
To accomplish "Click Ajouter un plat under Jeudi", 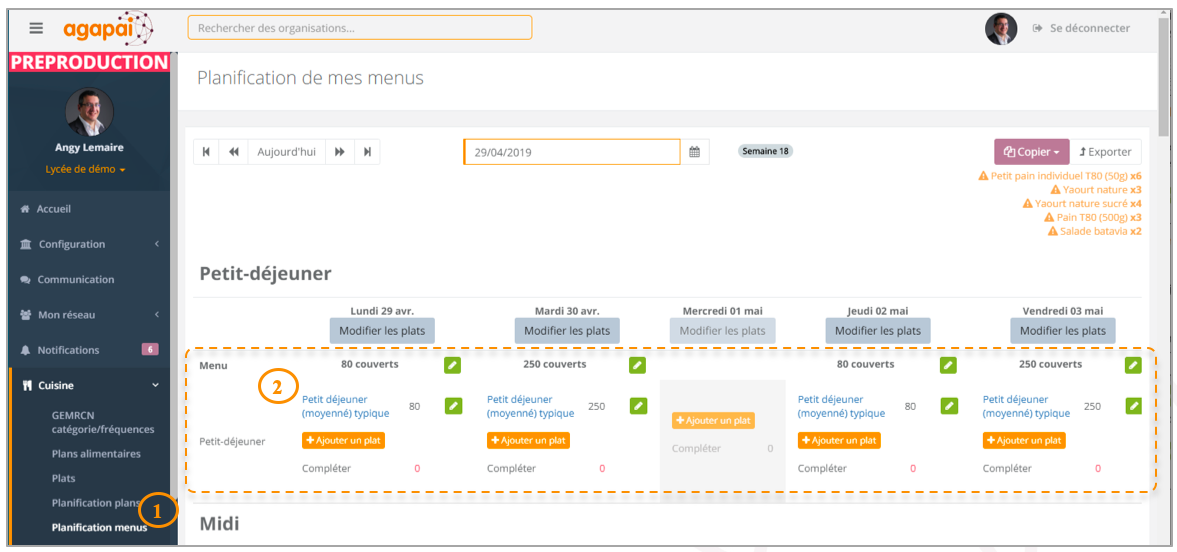I will [839, 440].
